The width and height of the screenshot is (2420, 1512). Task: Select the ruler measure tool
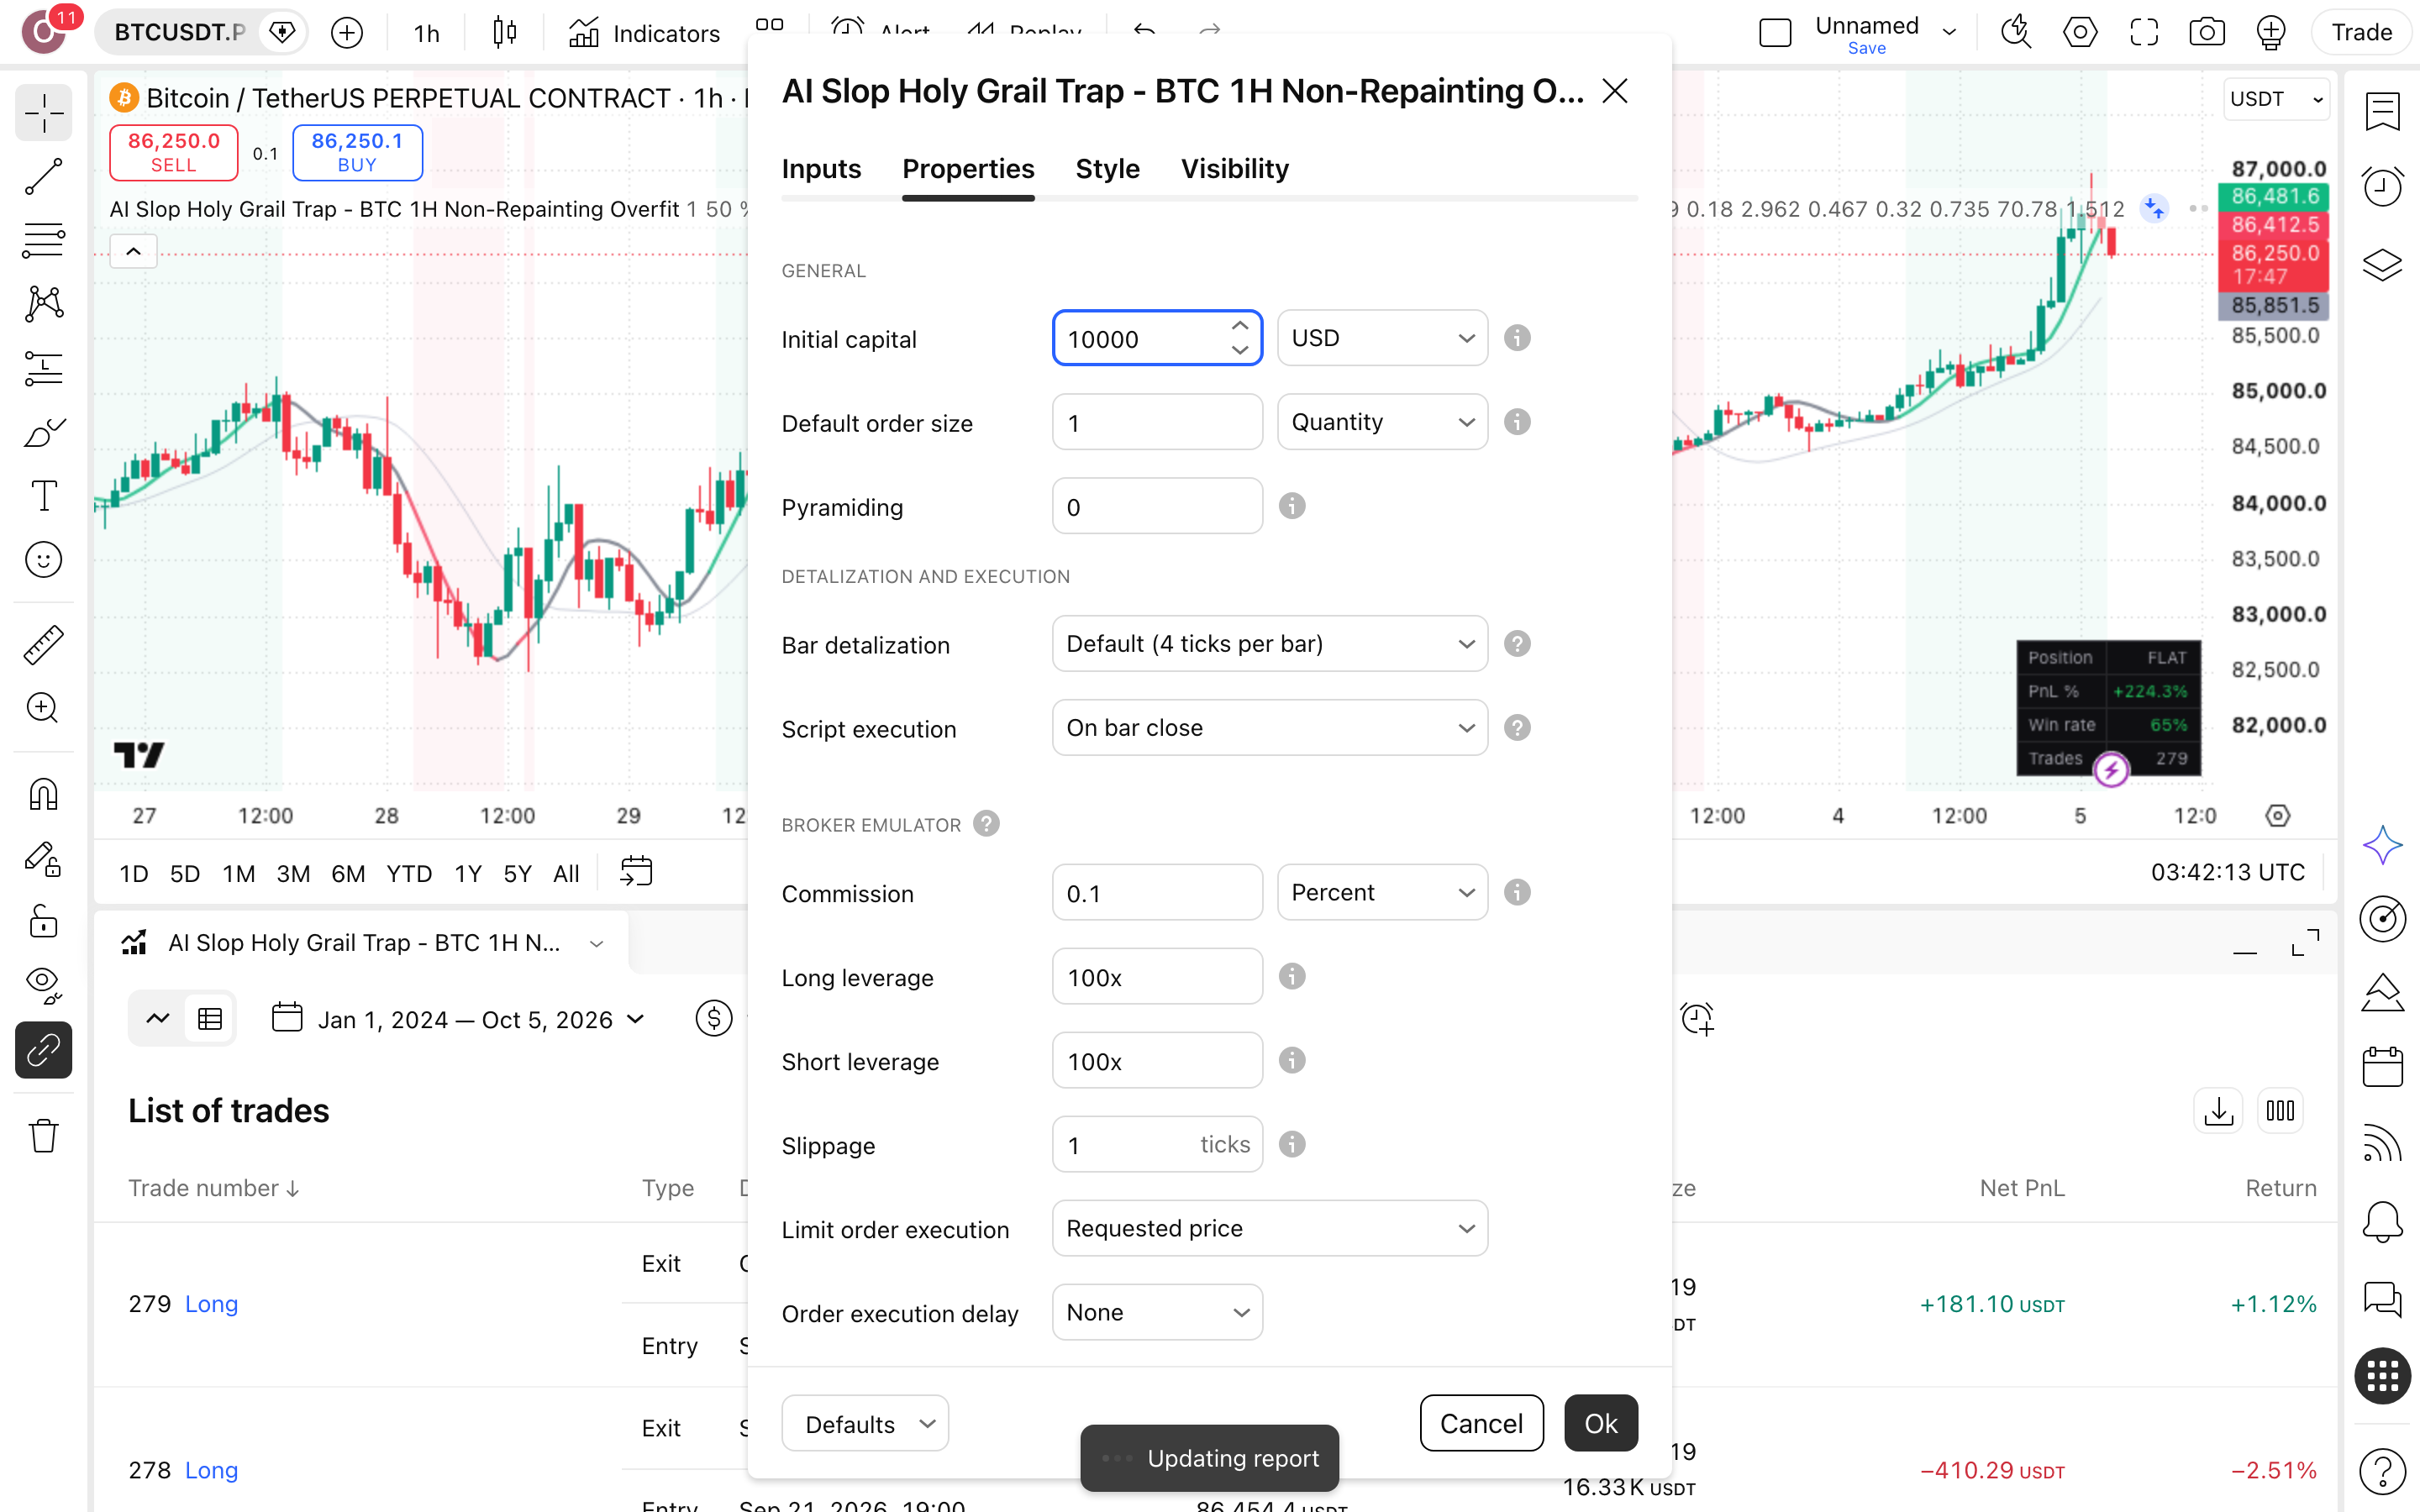43,645
